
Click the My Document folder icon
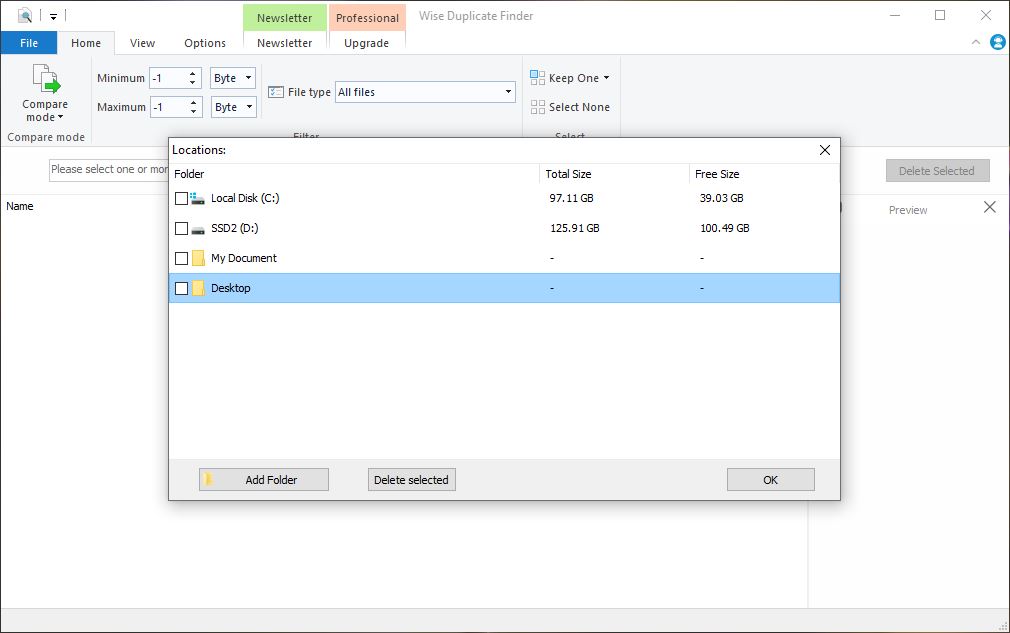(x=198, y=258)
